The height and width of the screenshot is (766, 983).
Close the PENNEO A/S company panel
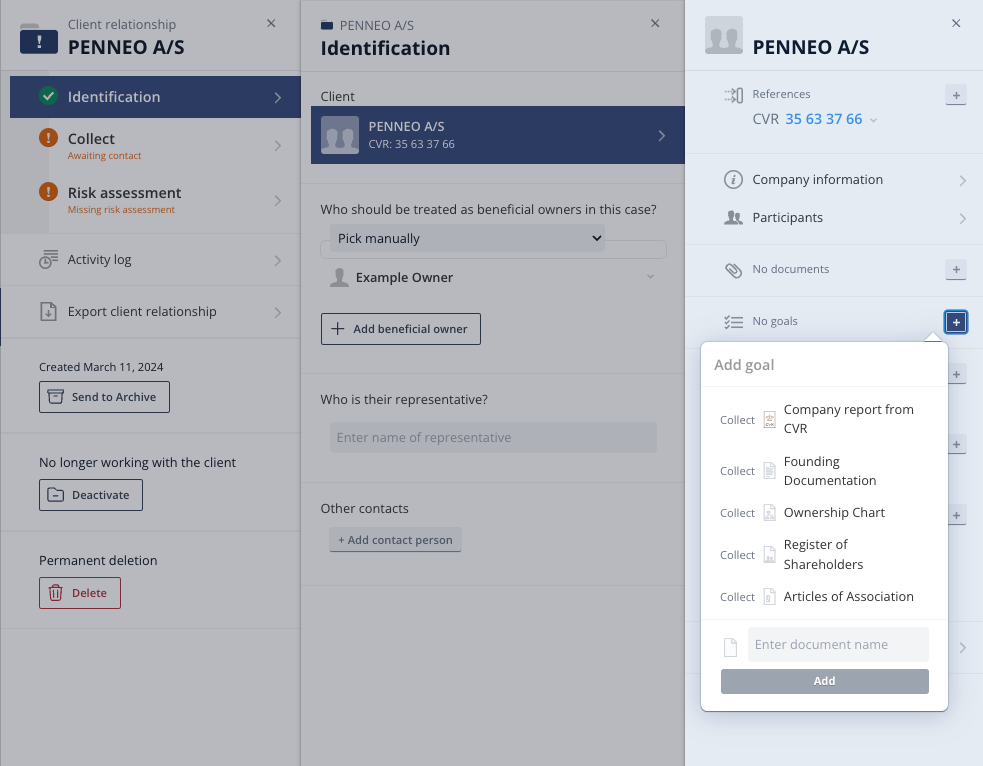pos(956,23)
